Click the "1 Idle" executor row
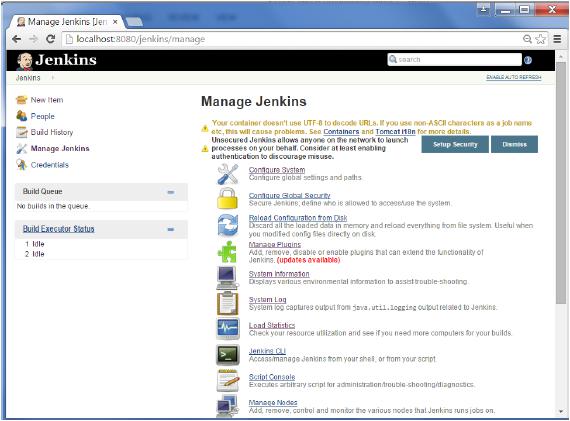 point(35,244)
